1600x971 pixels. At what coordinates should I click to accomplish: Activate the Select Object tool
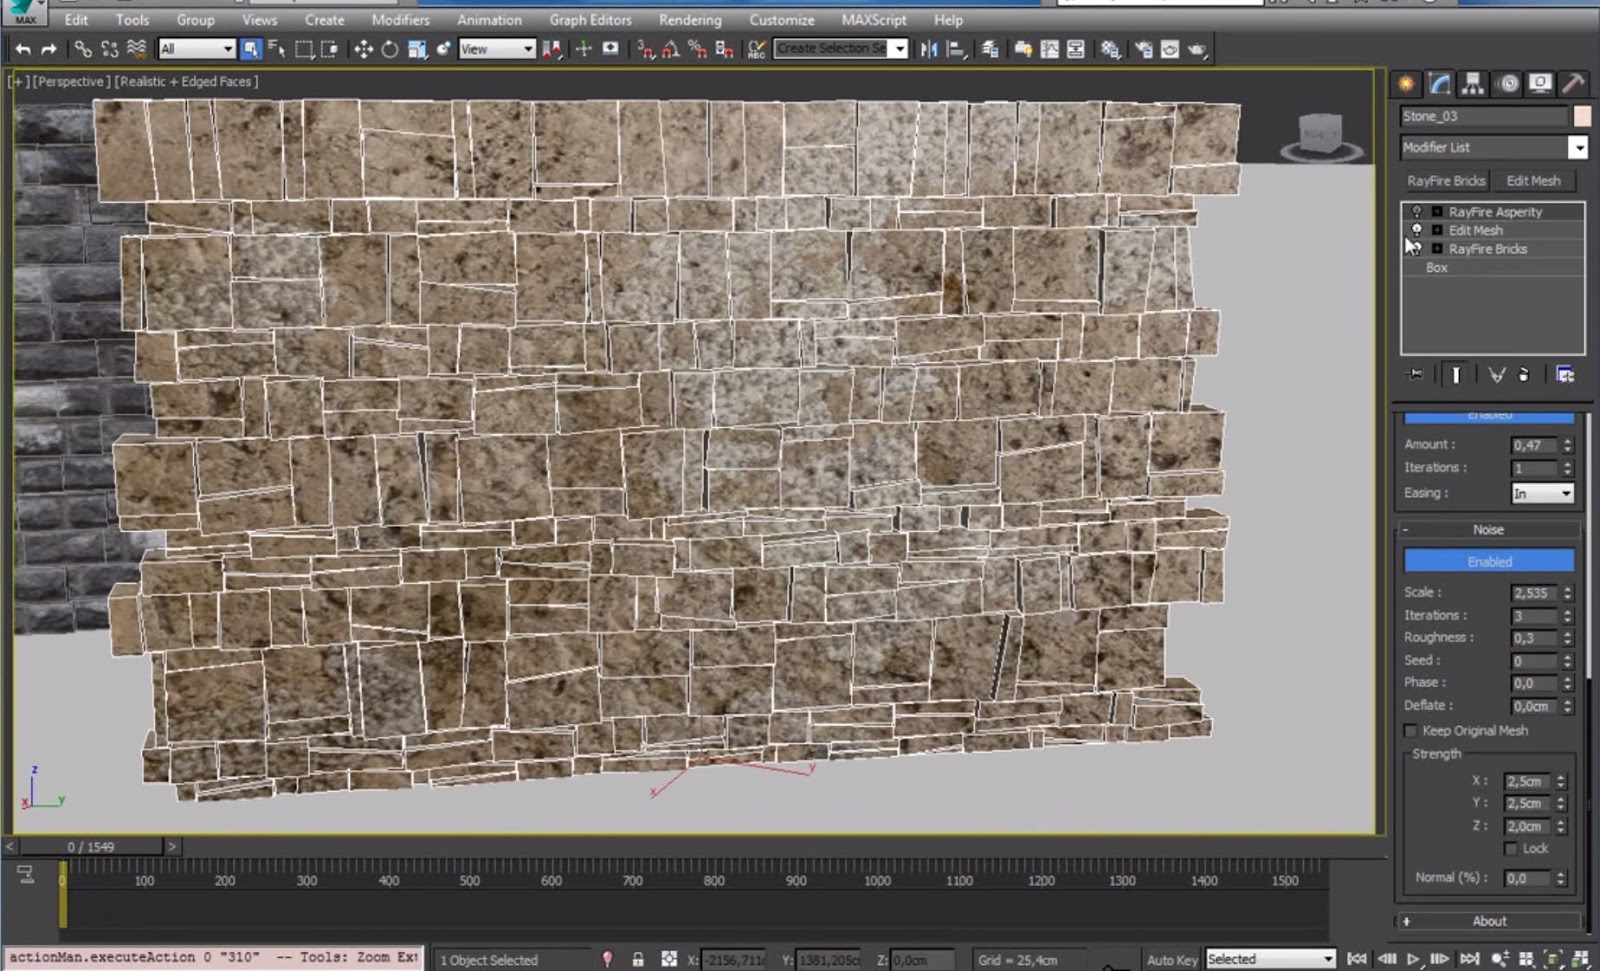pyautogui.click(x=251, y=49)
